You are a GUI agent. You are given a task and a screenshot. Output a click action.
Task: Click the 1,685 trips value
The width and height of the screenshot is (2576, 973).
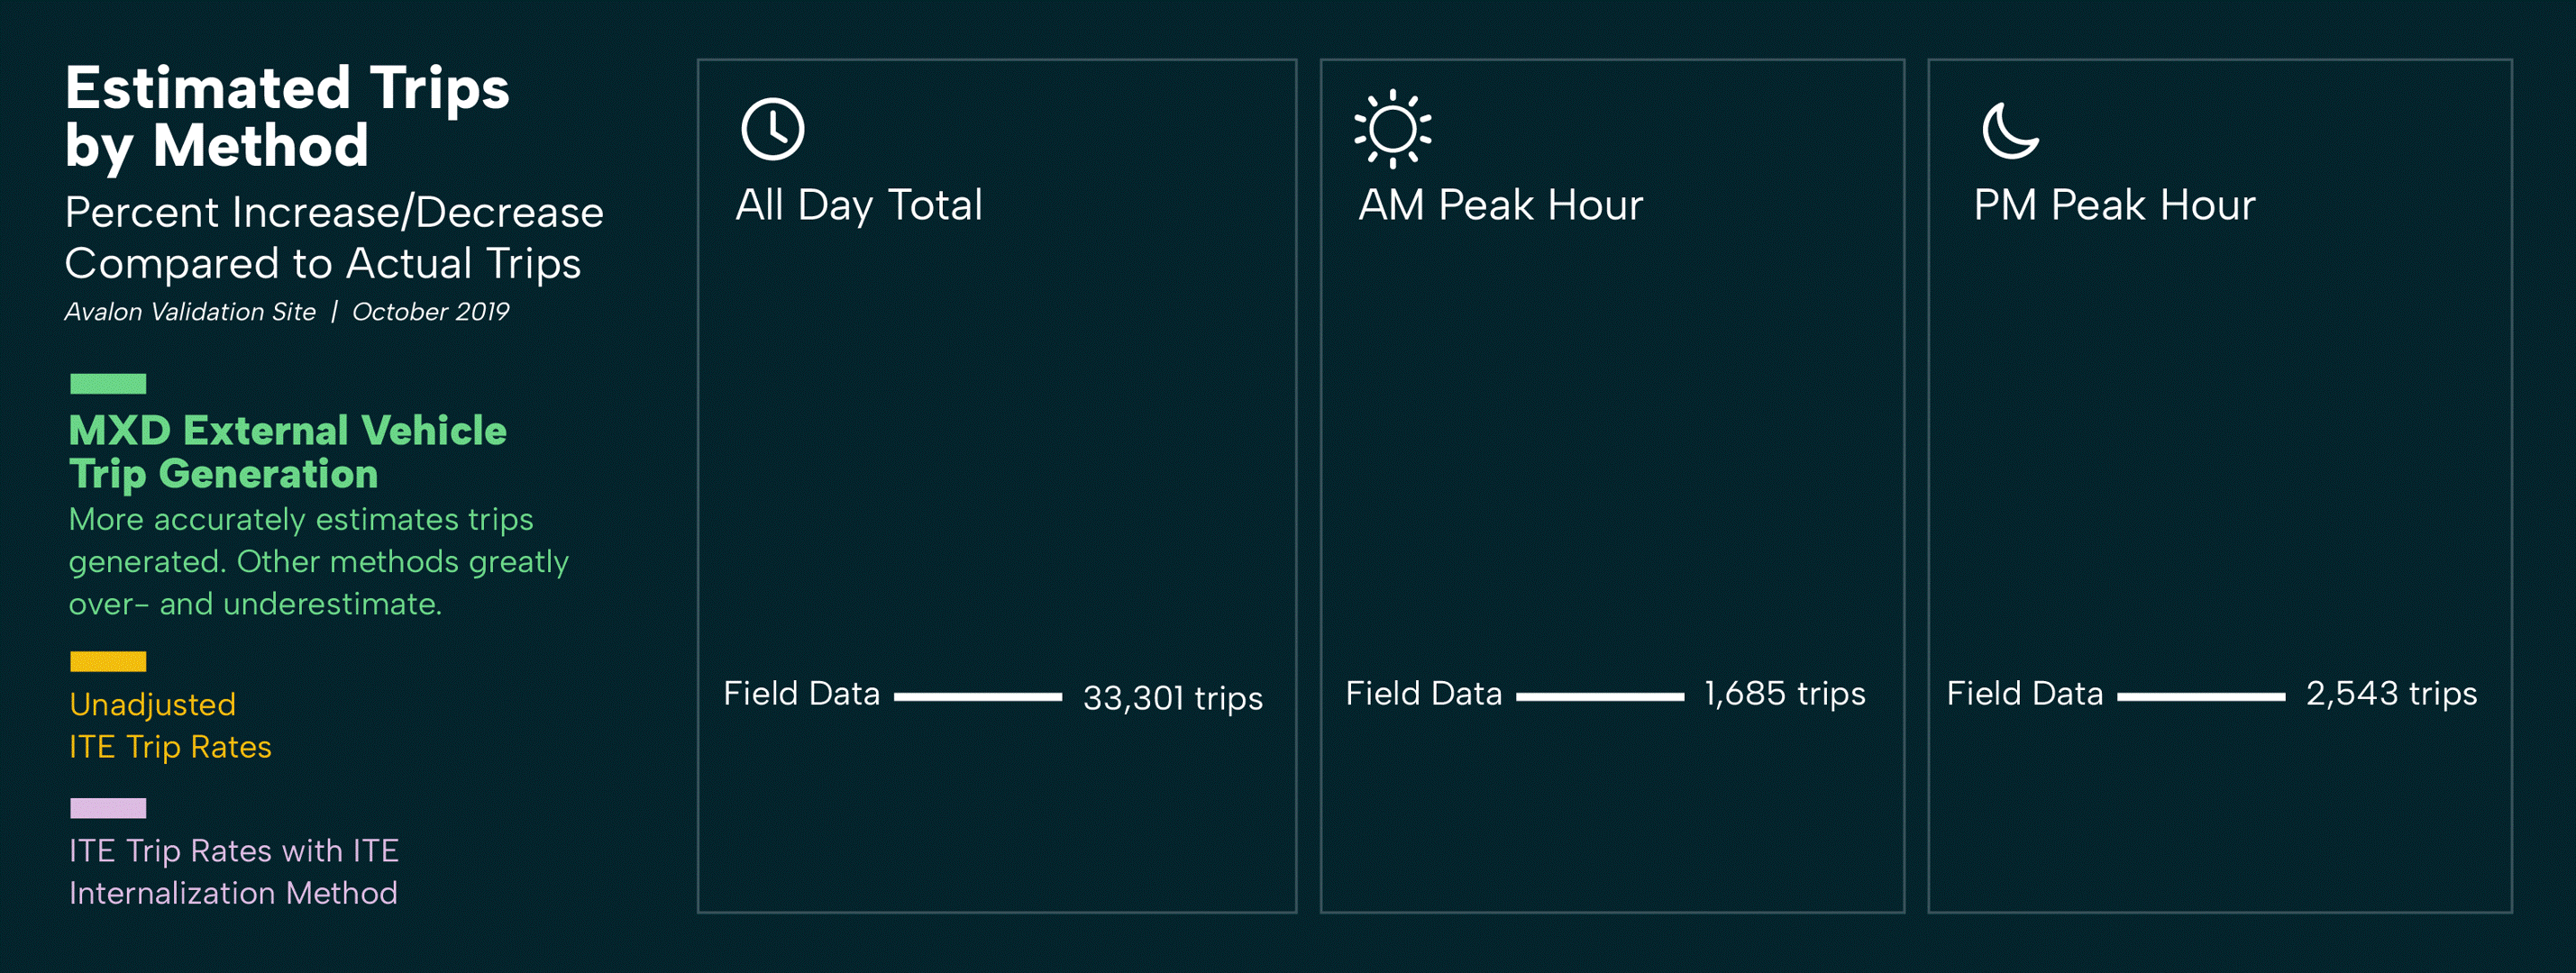1784,694
